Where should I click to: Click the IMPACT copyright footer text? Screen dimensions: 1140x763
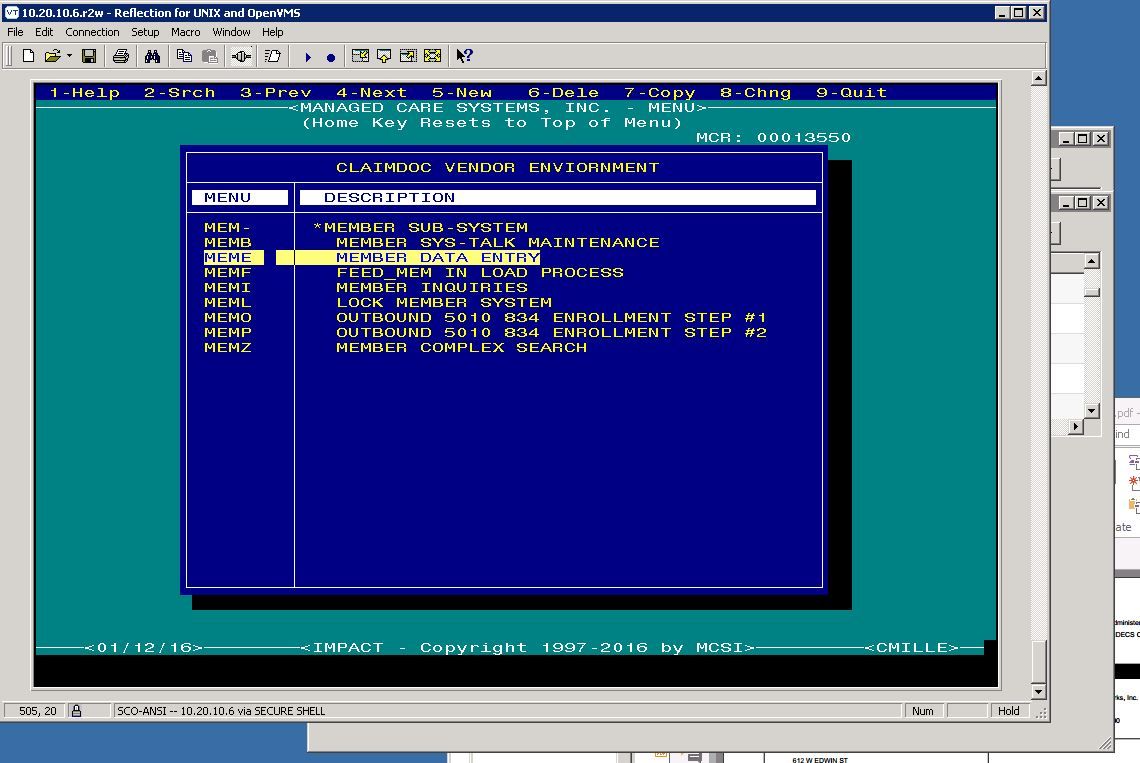[527, 647]
